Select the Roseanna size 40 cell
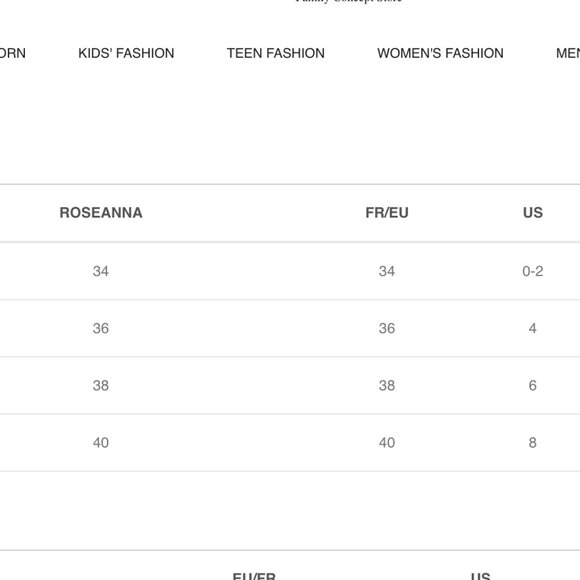This screenshot has width=580, height=580. pyautogui.click(x=101, y=442)
